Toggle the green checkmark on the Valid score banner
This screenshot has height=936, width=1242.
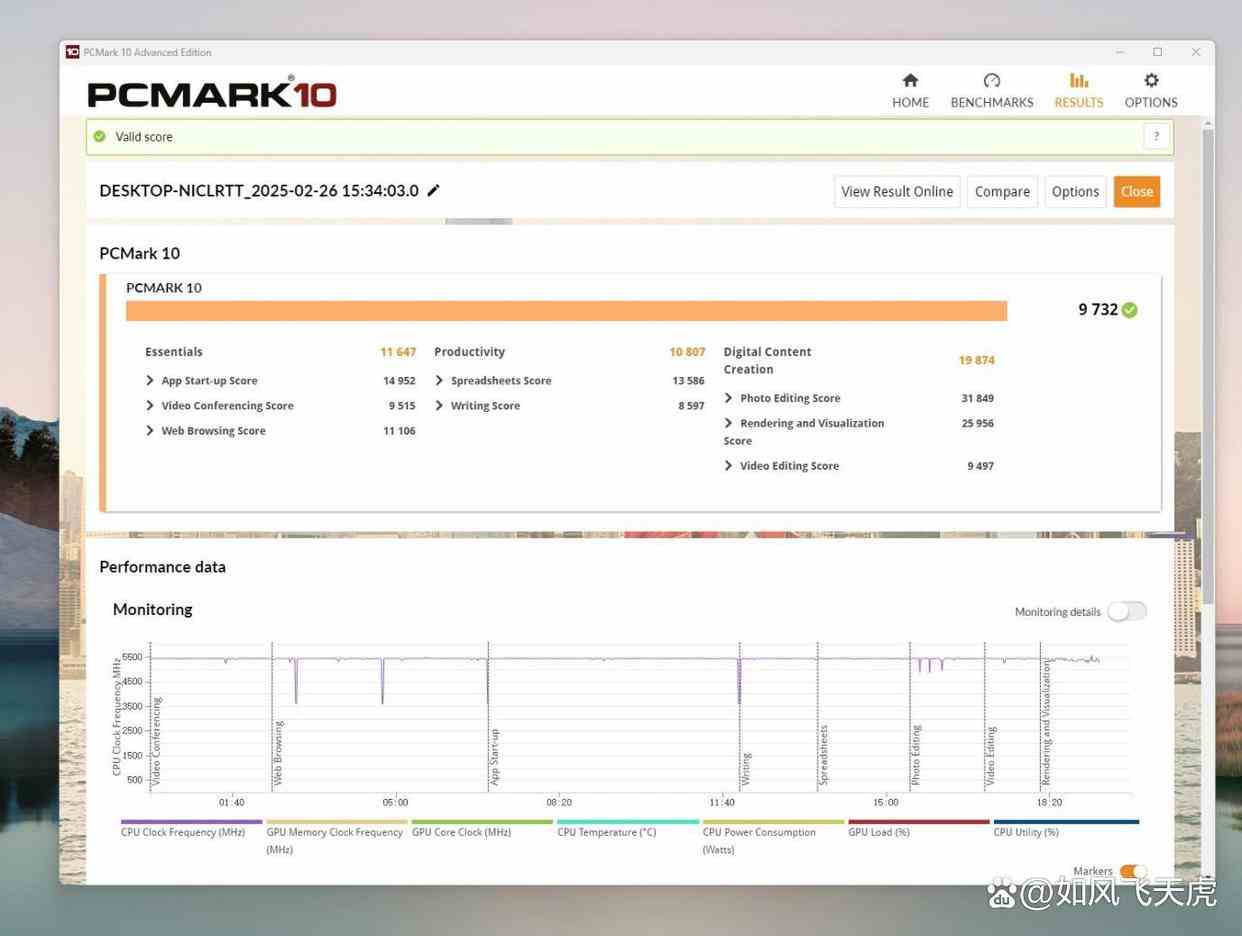coord(99,136)
